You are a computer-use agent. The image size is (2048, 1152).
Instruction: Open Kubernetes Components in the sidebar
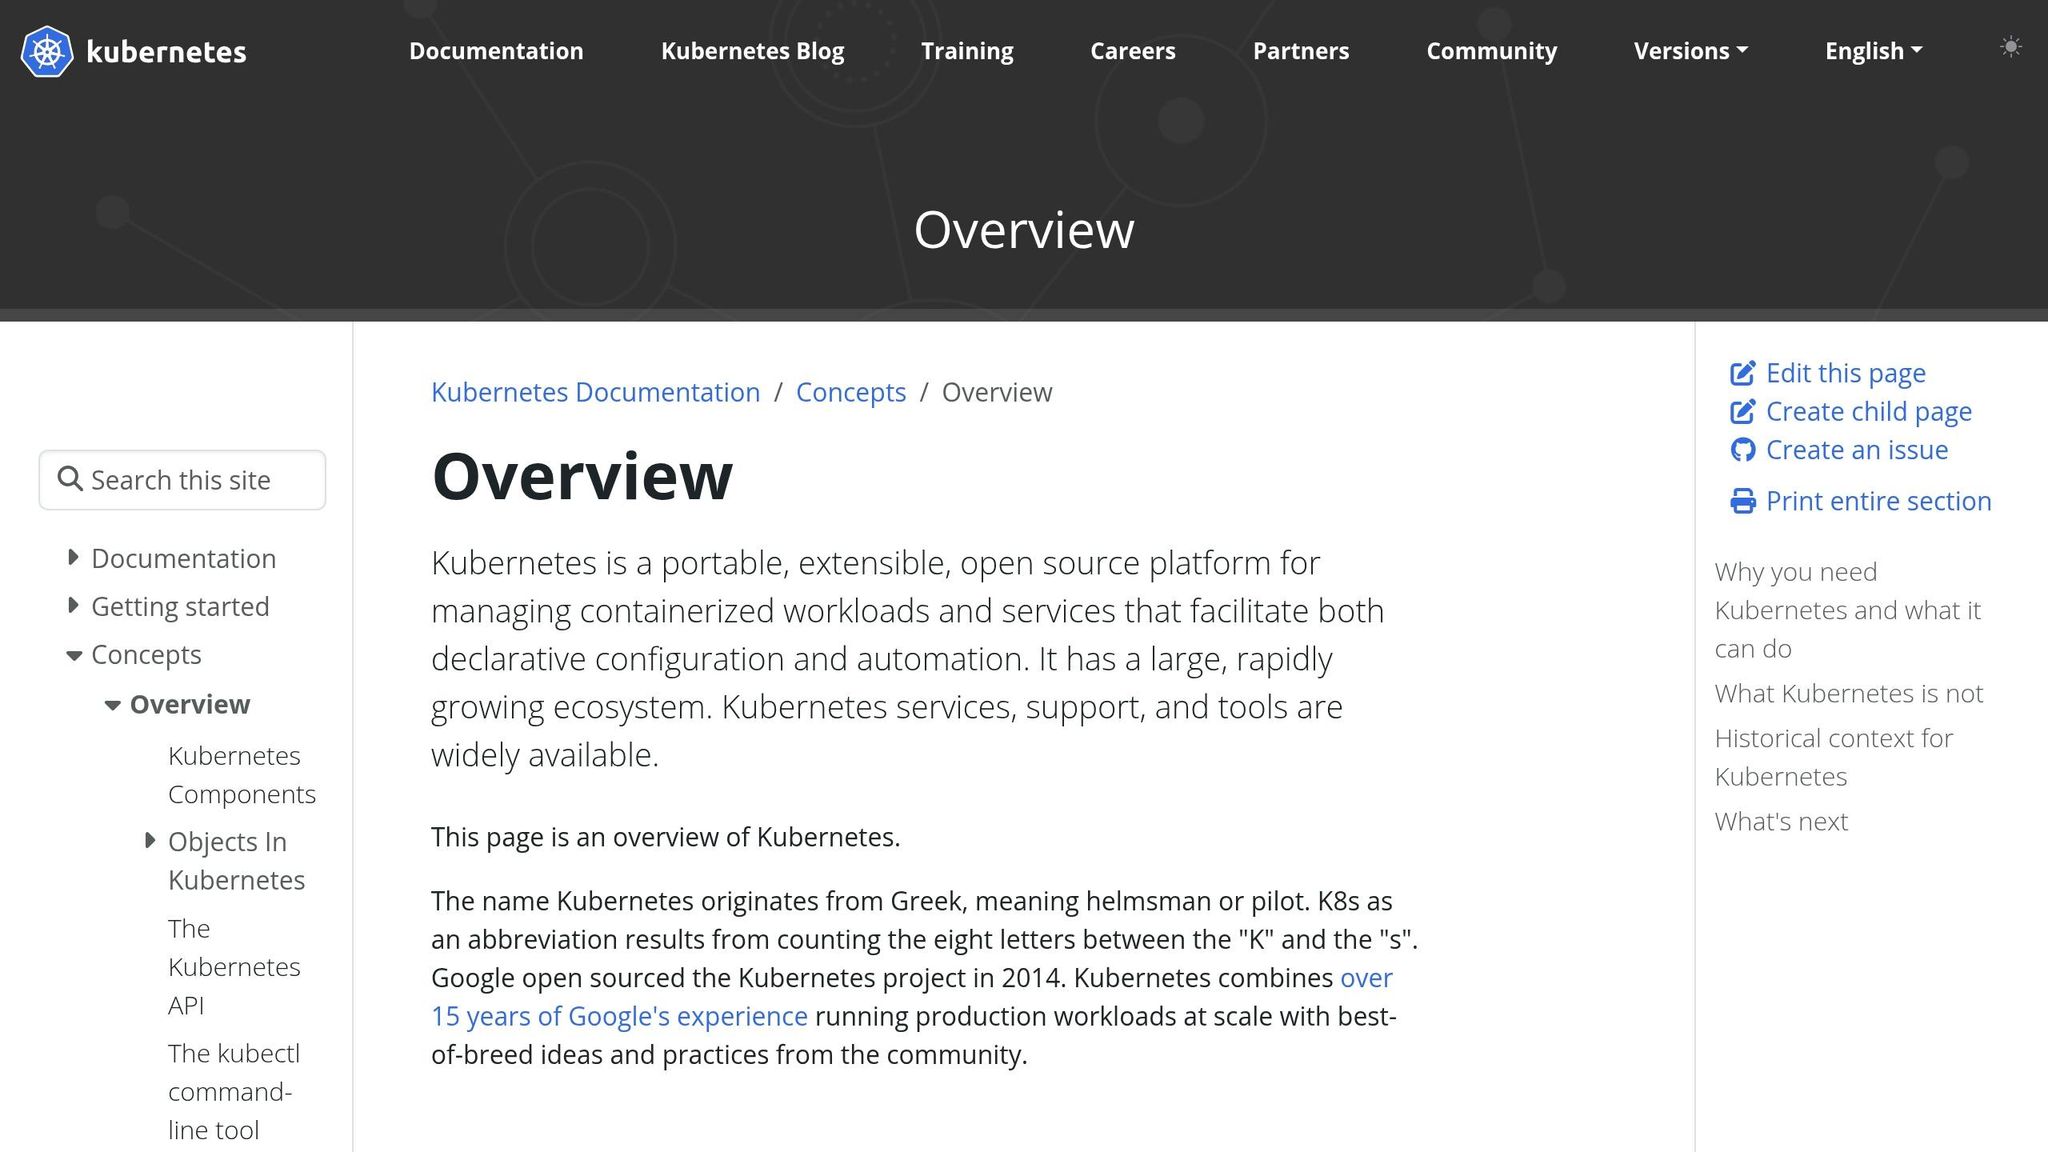click(242, 775)
